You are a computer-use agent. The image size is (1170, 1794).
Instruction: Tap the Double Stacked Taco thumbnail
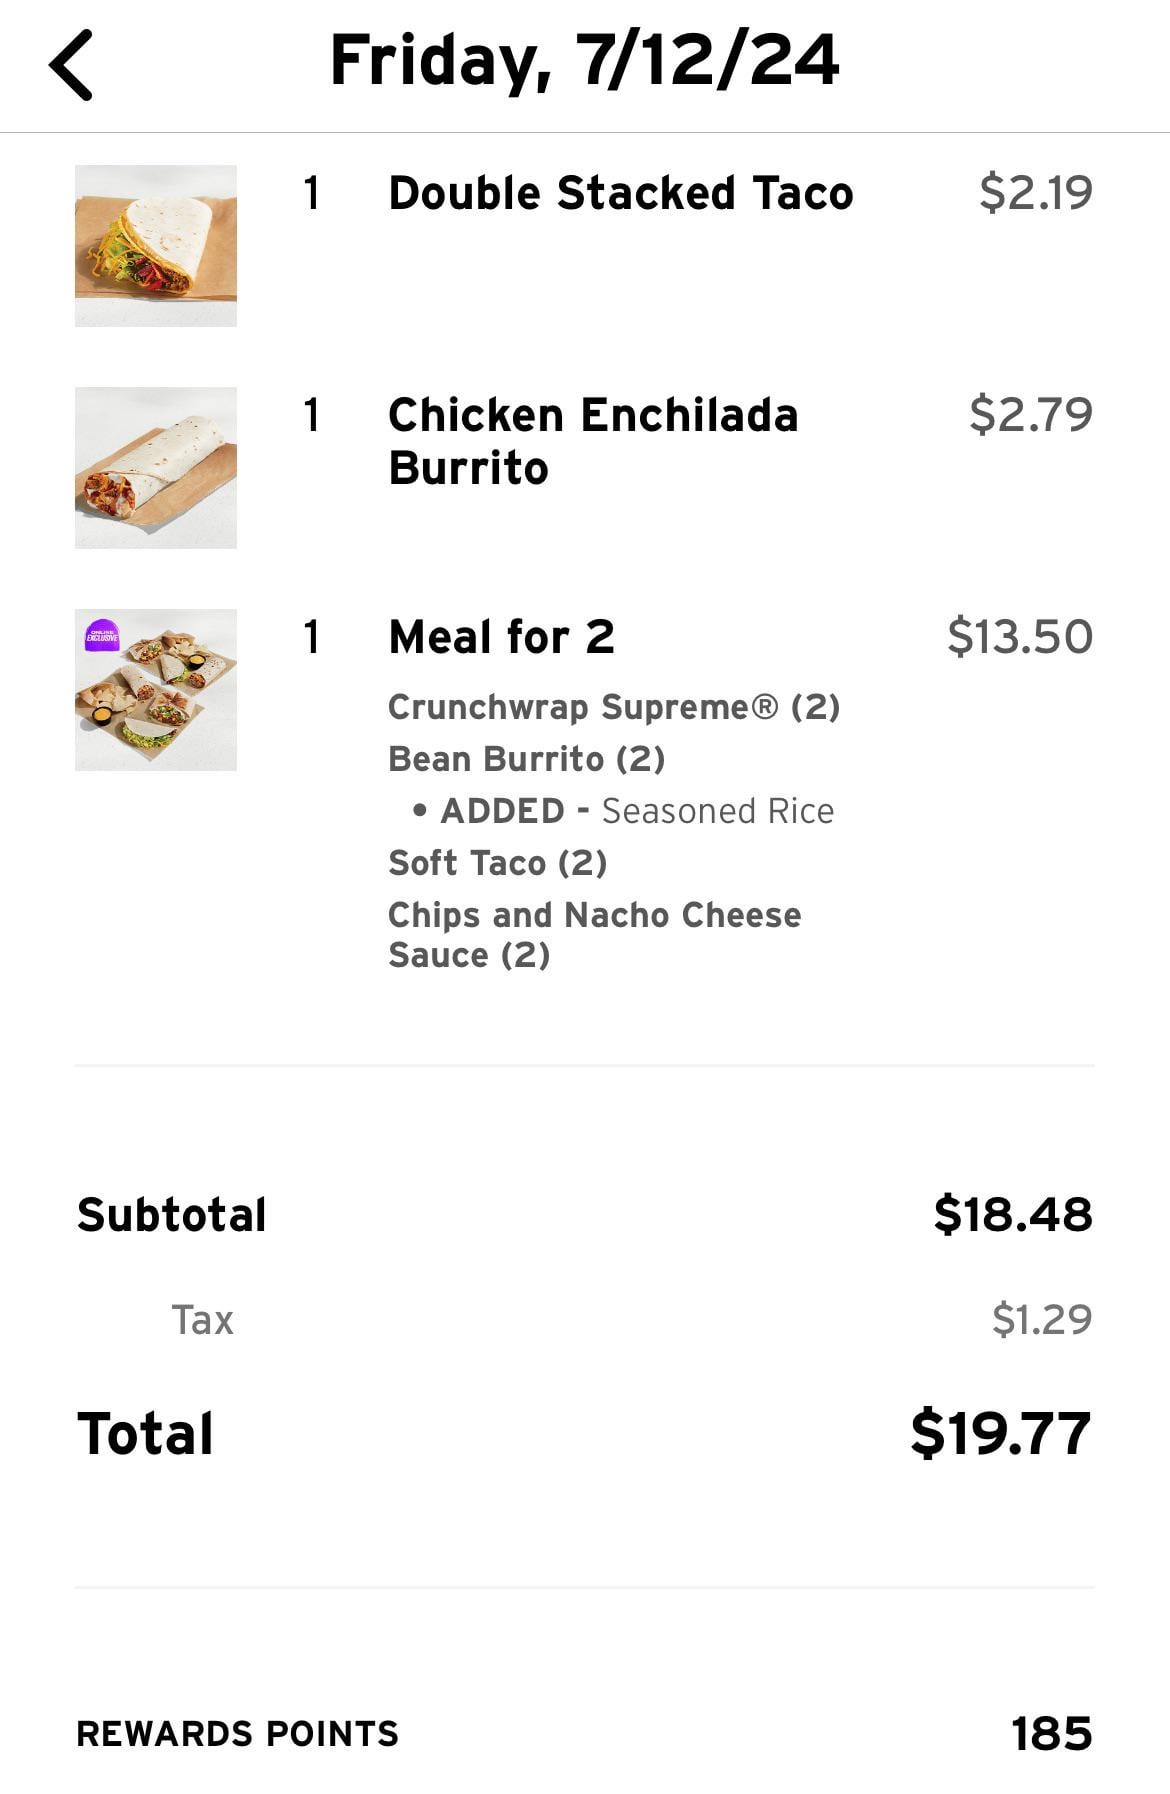156,246
